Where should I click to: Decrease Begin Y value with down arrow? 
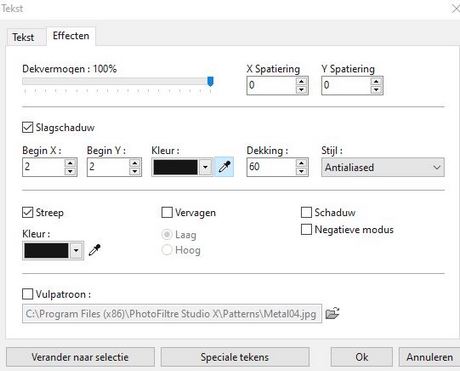click(x=135, y=171)
